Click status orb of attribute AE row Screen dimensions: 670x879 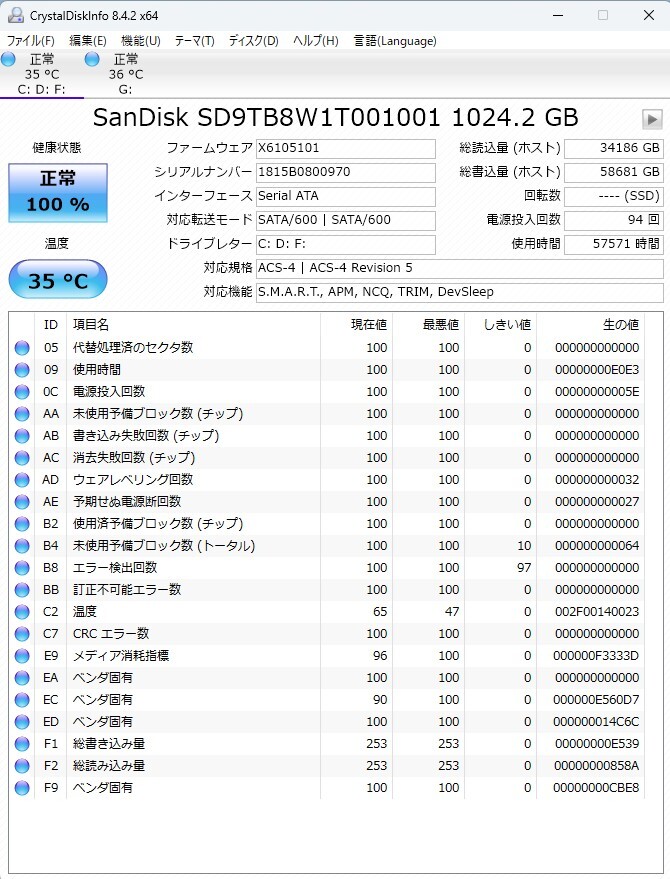tap(22, 502)
